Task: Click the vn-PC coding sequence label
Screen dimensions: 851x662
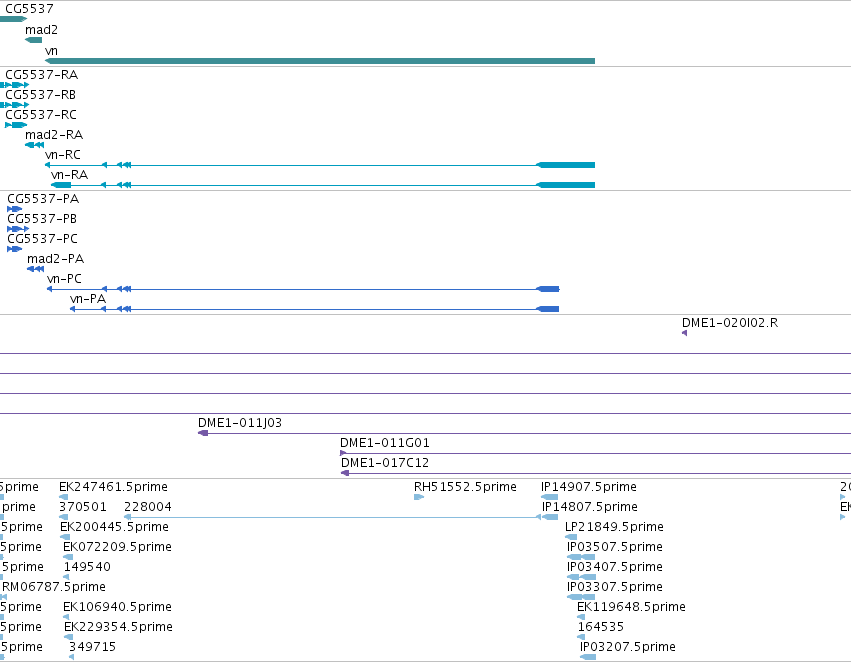Action: click(x=65, y=279)
